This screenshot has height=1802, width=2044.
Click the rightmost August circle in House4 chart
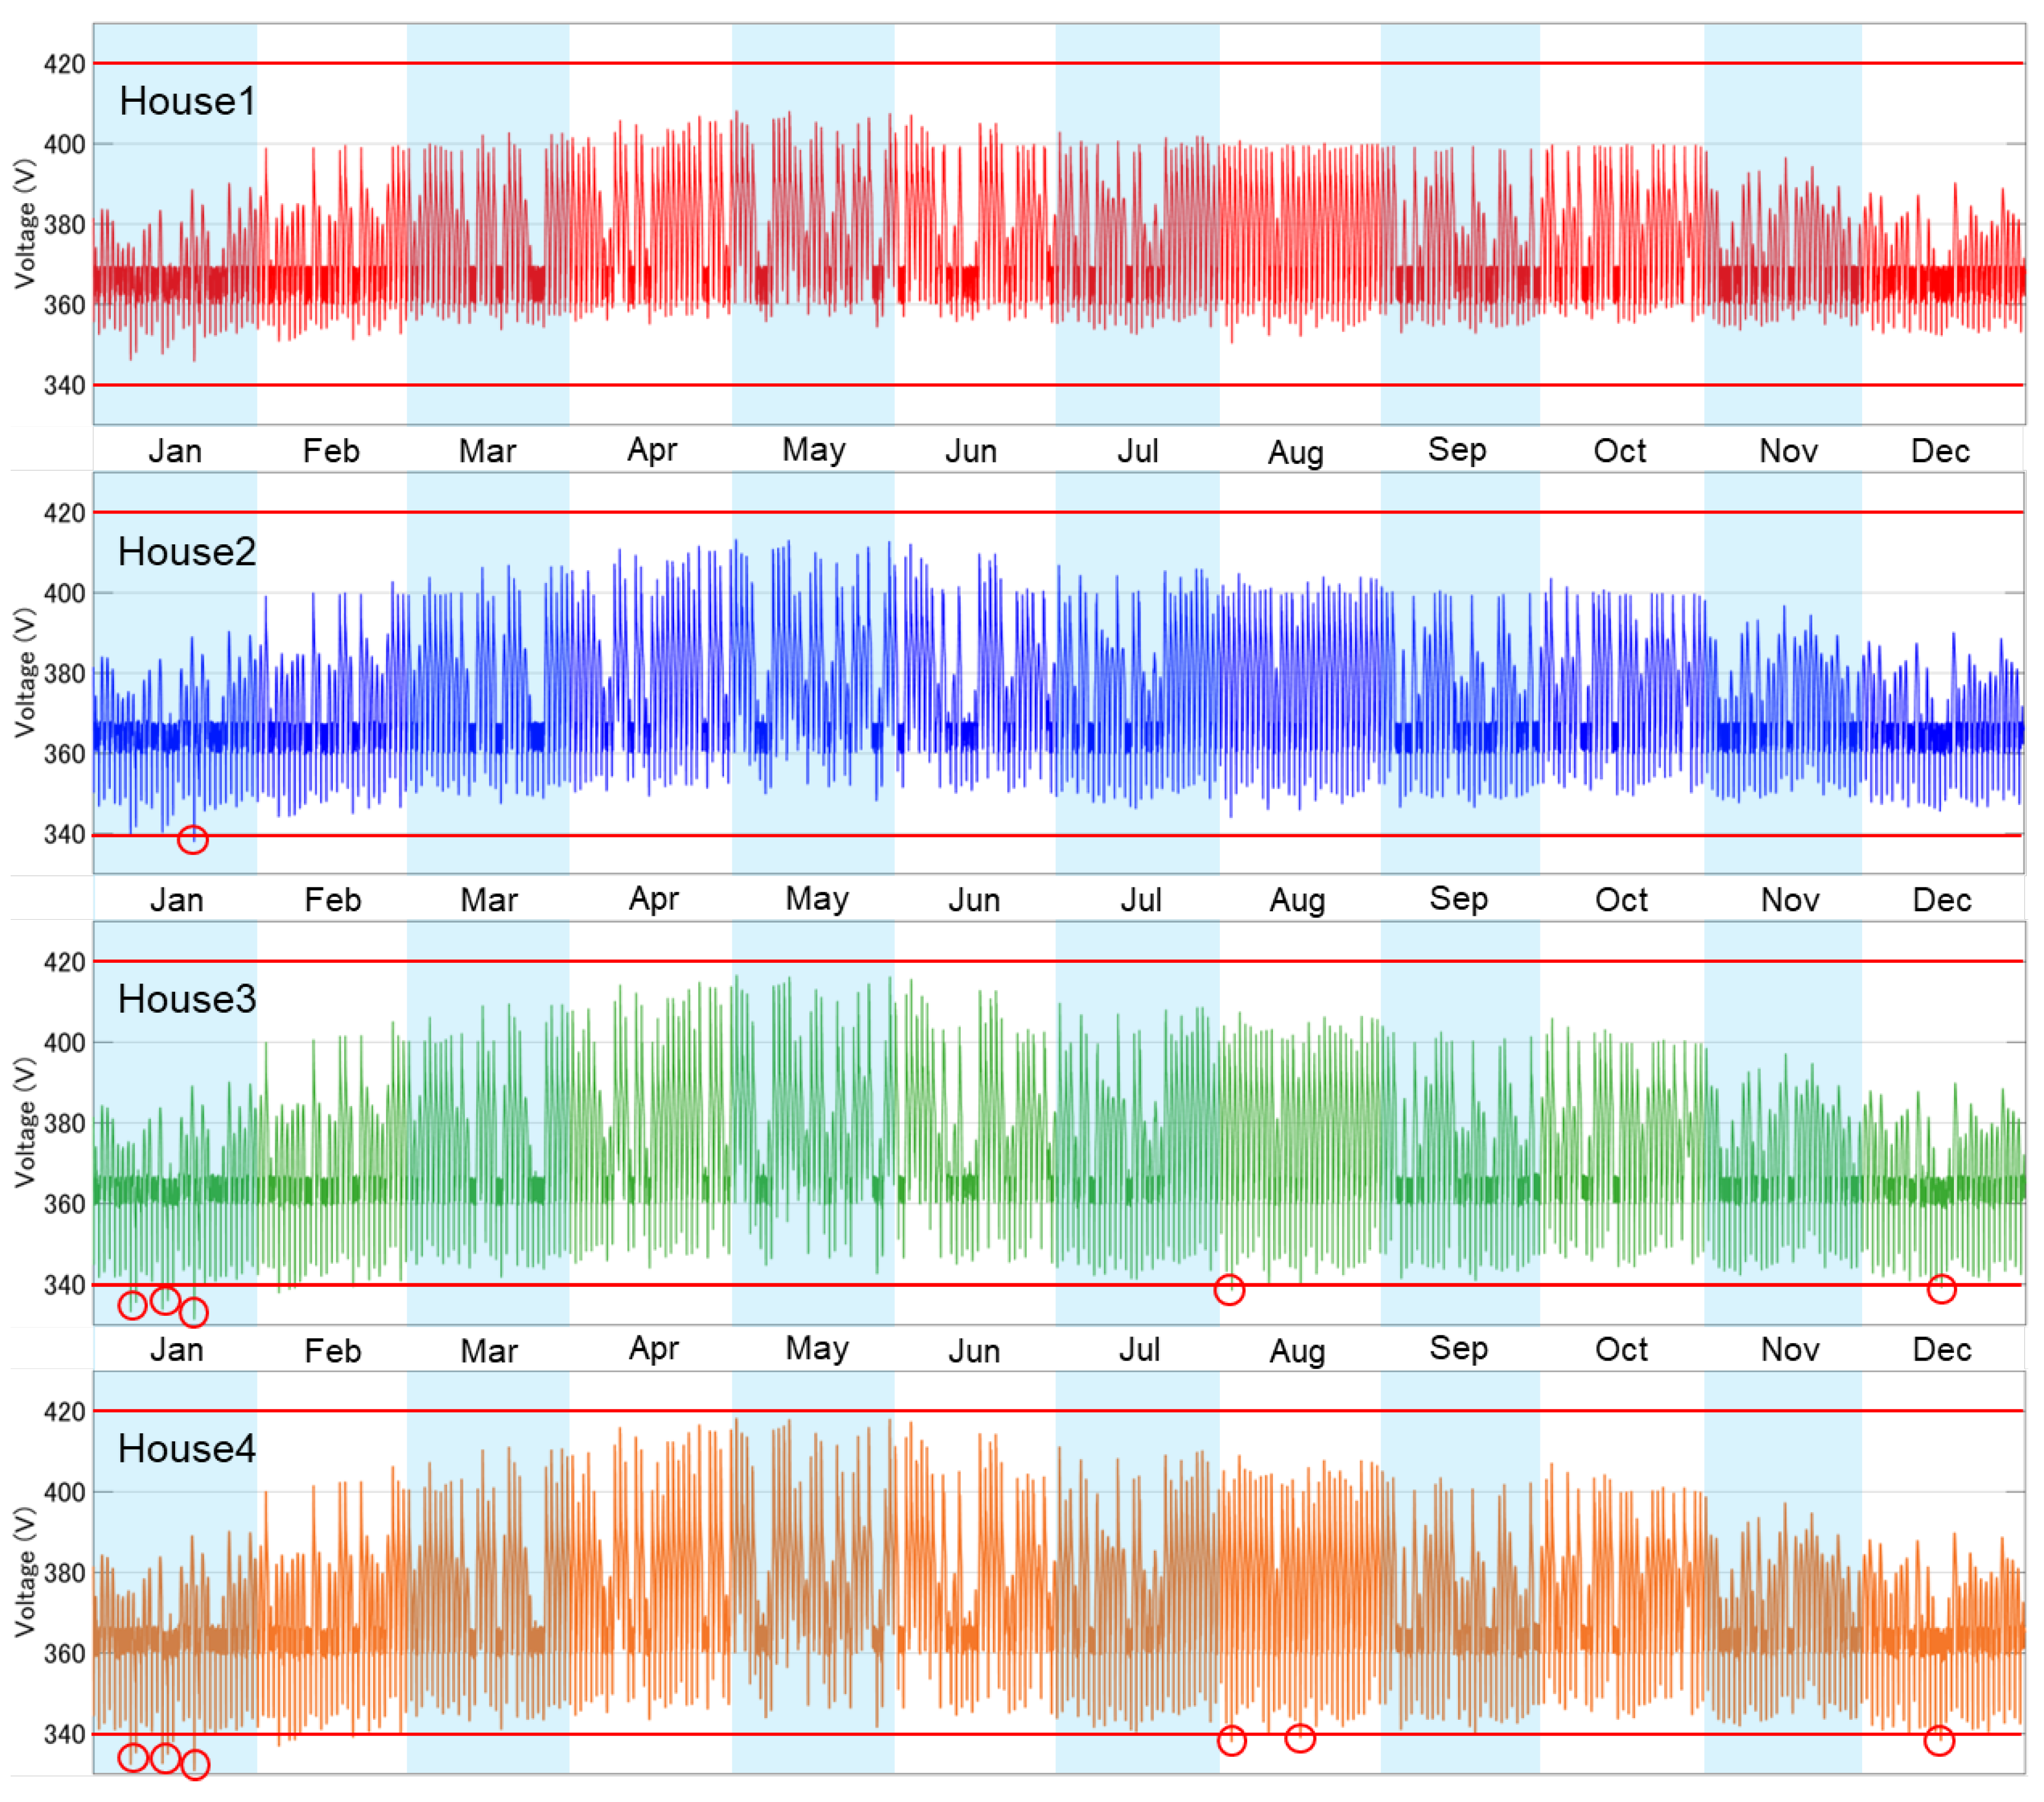(1300, 1738)
